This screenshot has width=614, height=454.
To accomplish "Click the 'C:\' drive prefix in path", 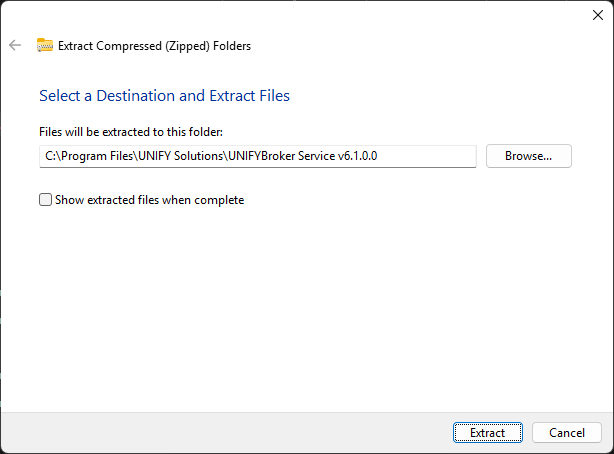I will coord(53,156).
